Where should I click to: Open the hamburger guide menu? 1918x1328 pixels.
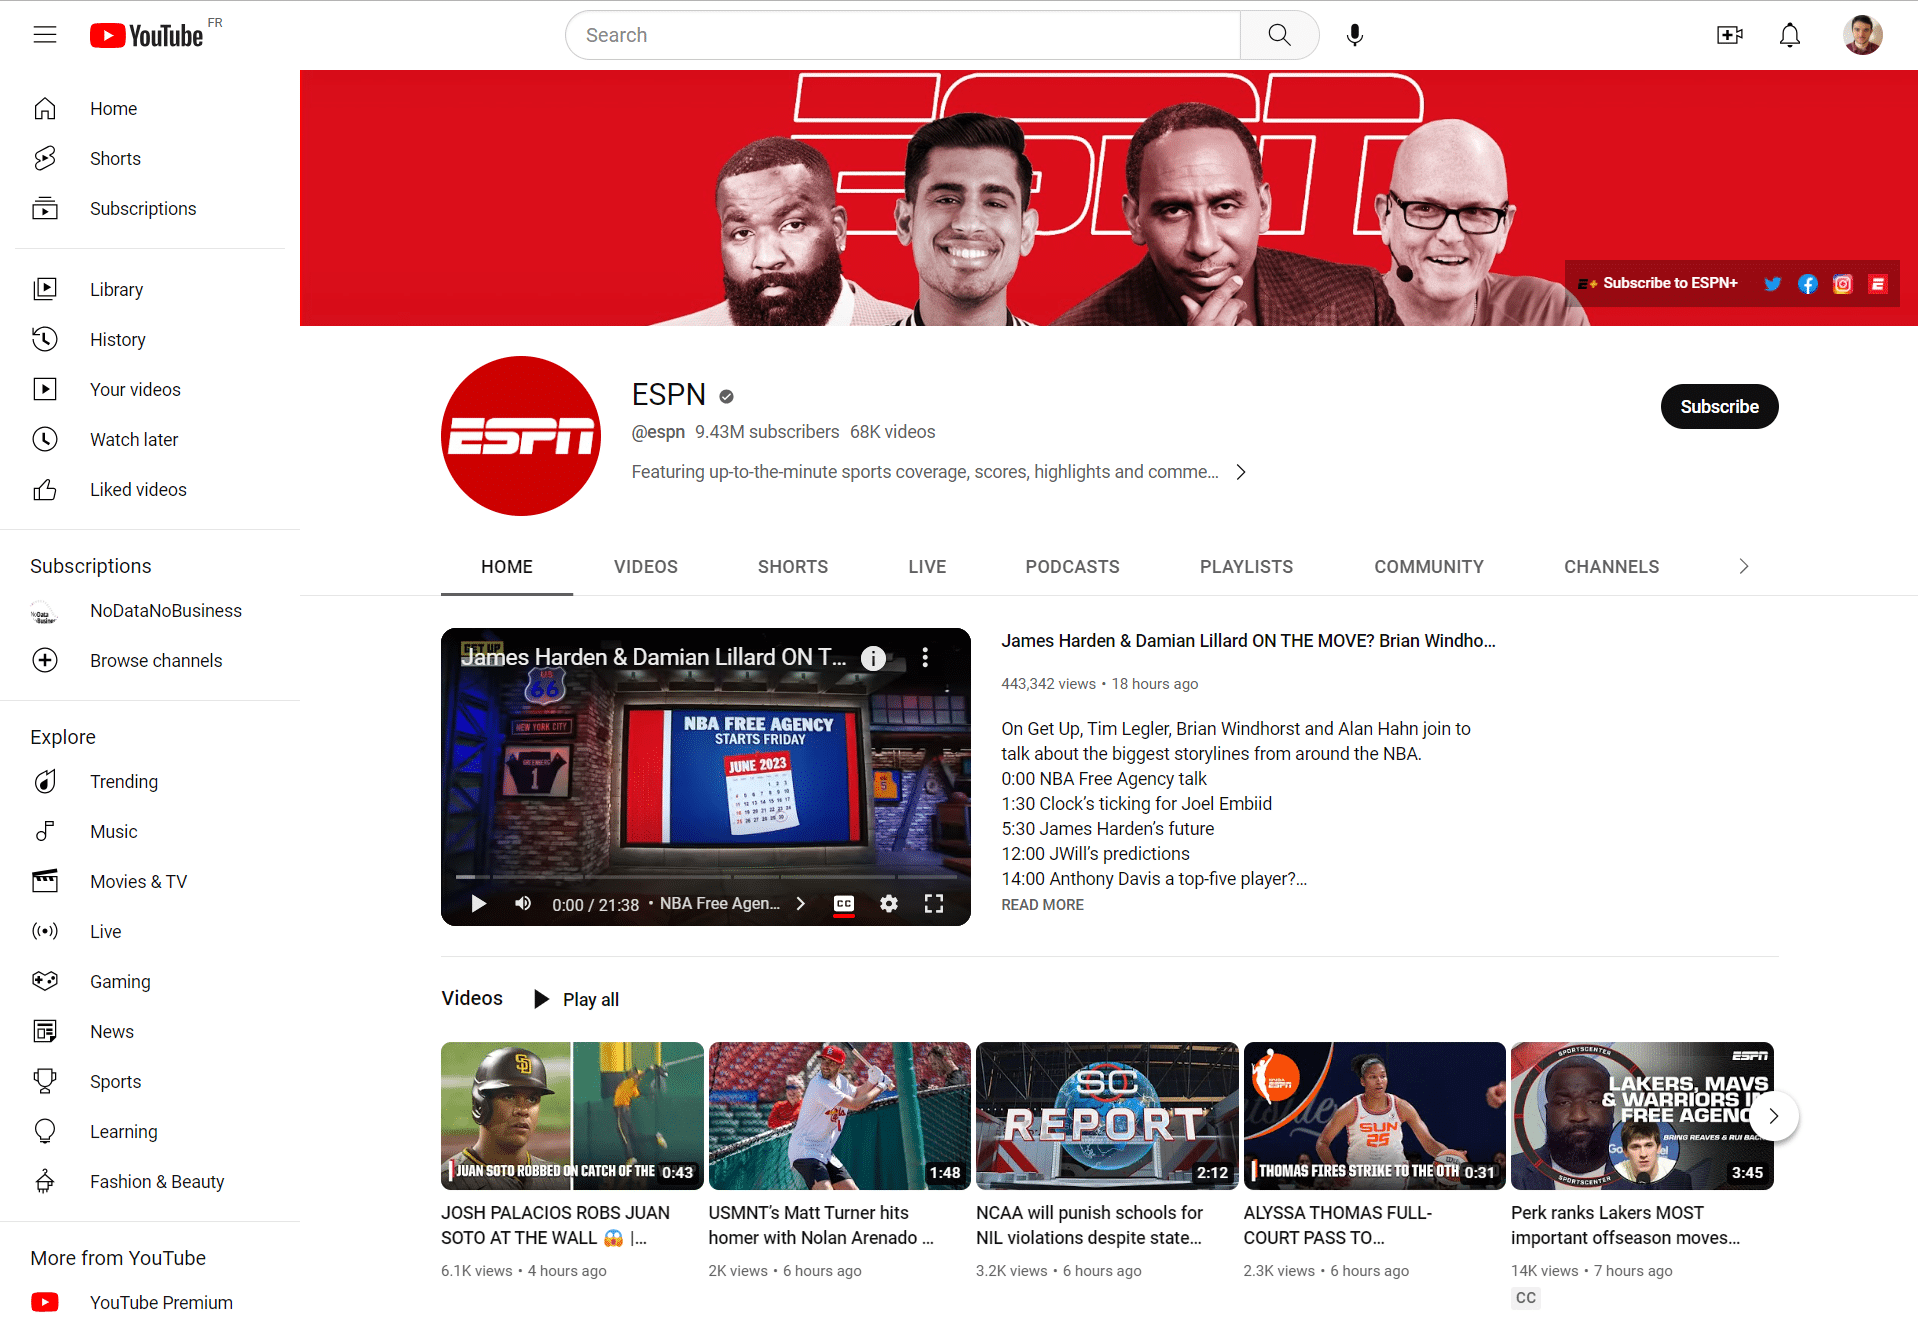click(45, 35)
